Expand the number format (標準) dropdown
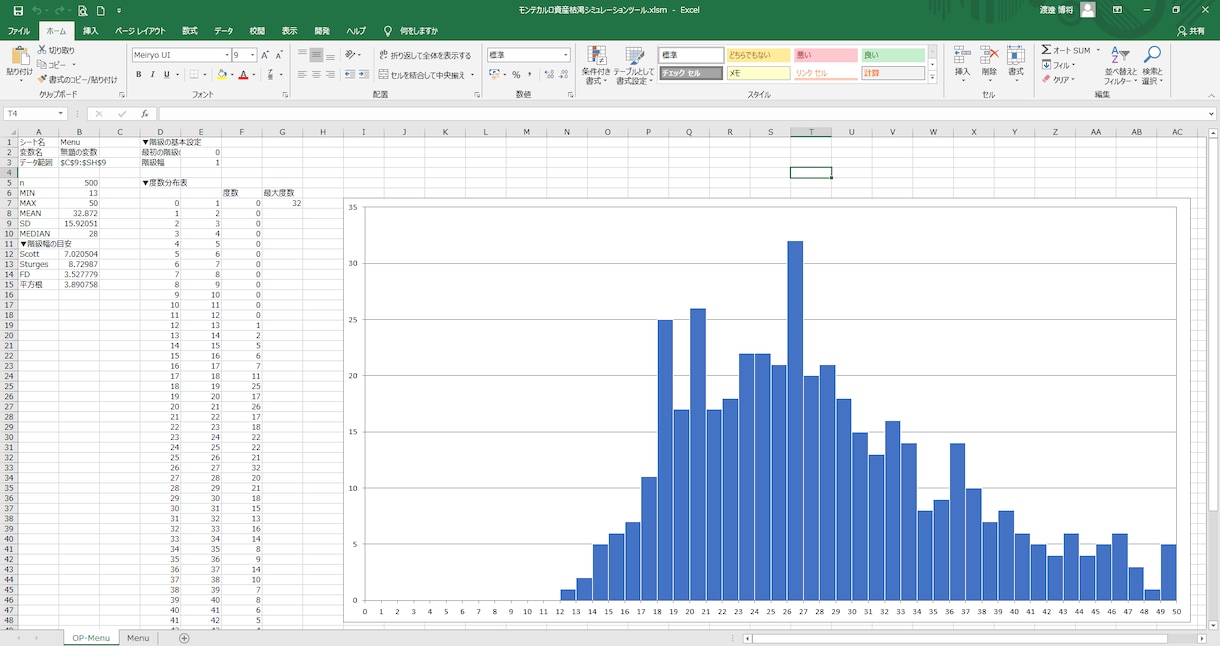This screenshot has height=646, width=1220. pos(566,55)
